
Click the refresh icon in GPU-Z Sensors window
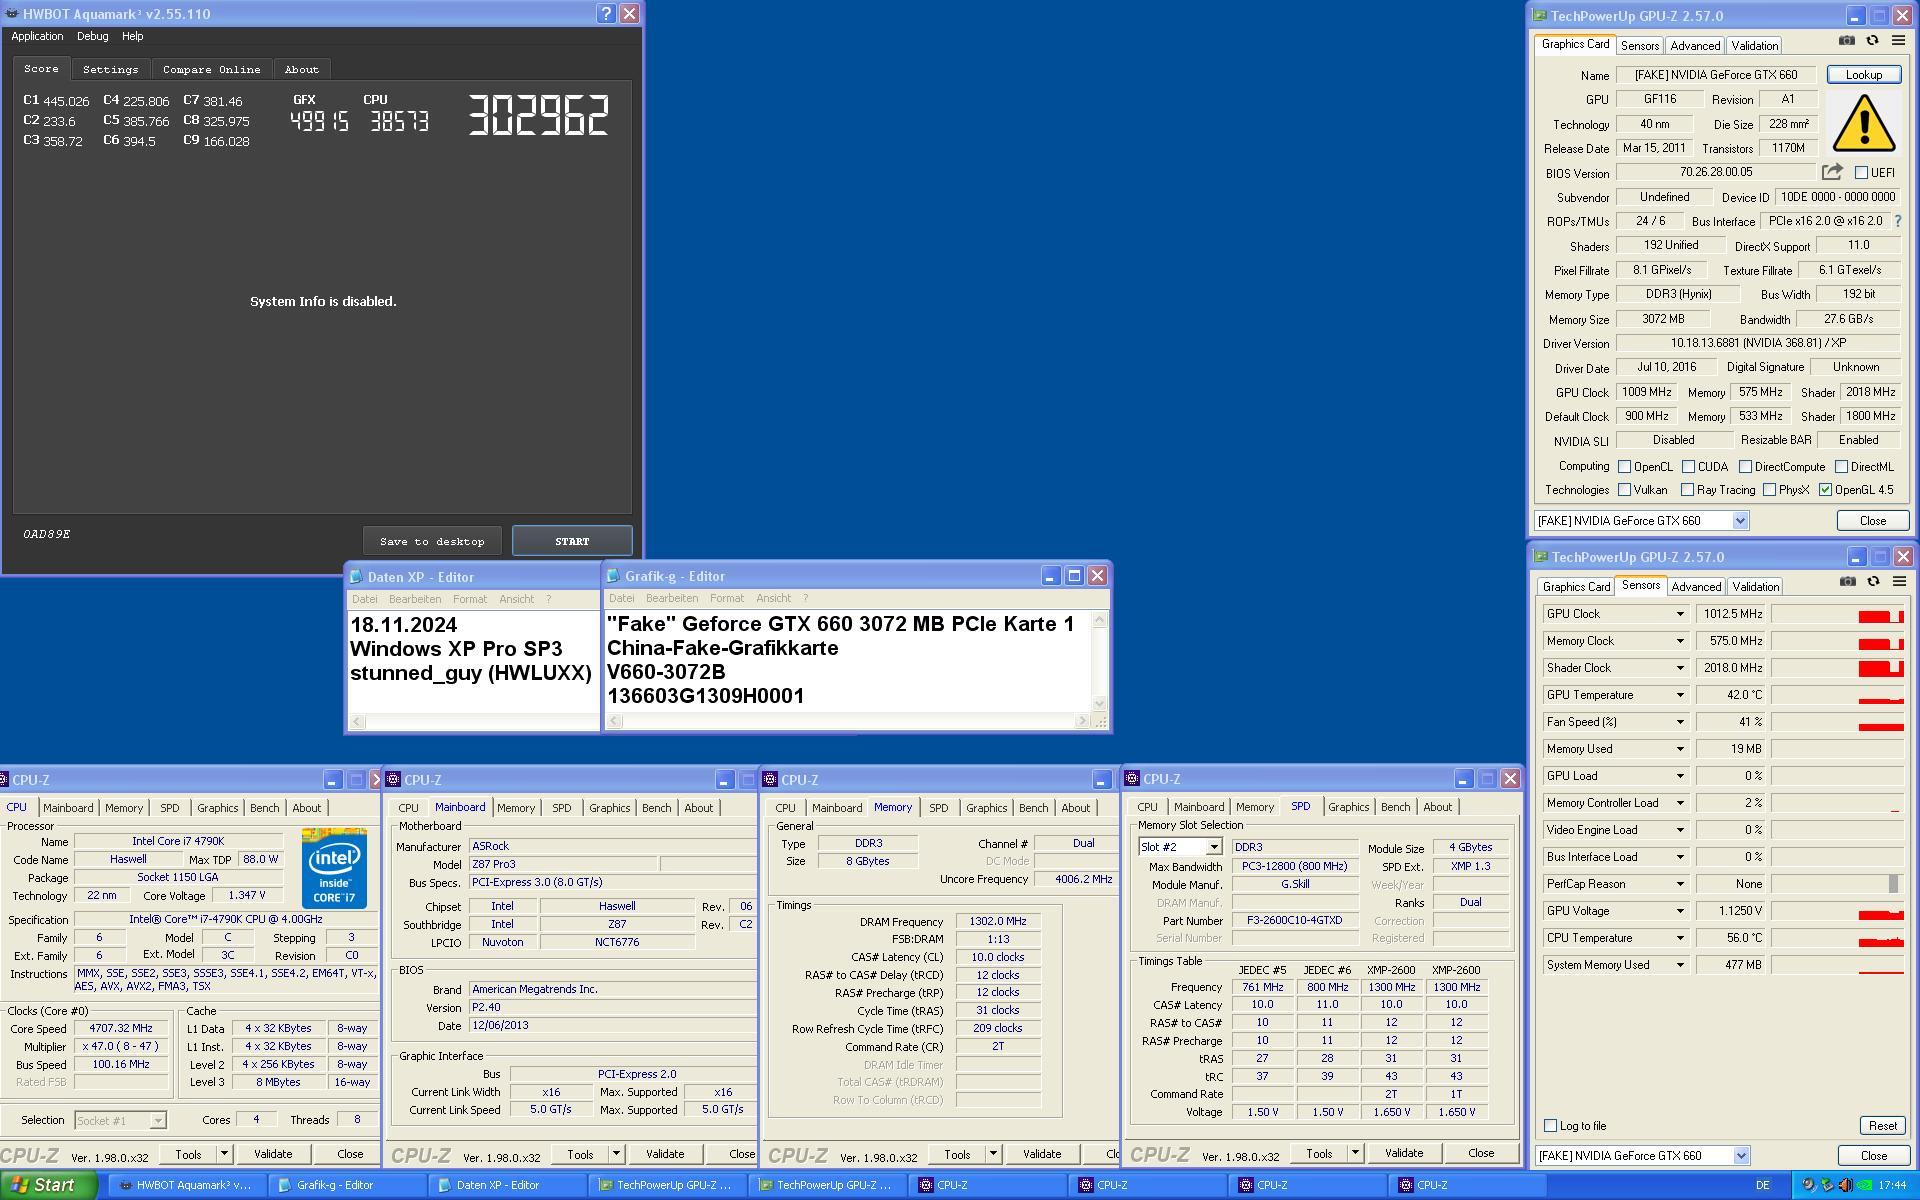click(1873, 582)
